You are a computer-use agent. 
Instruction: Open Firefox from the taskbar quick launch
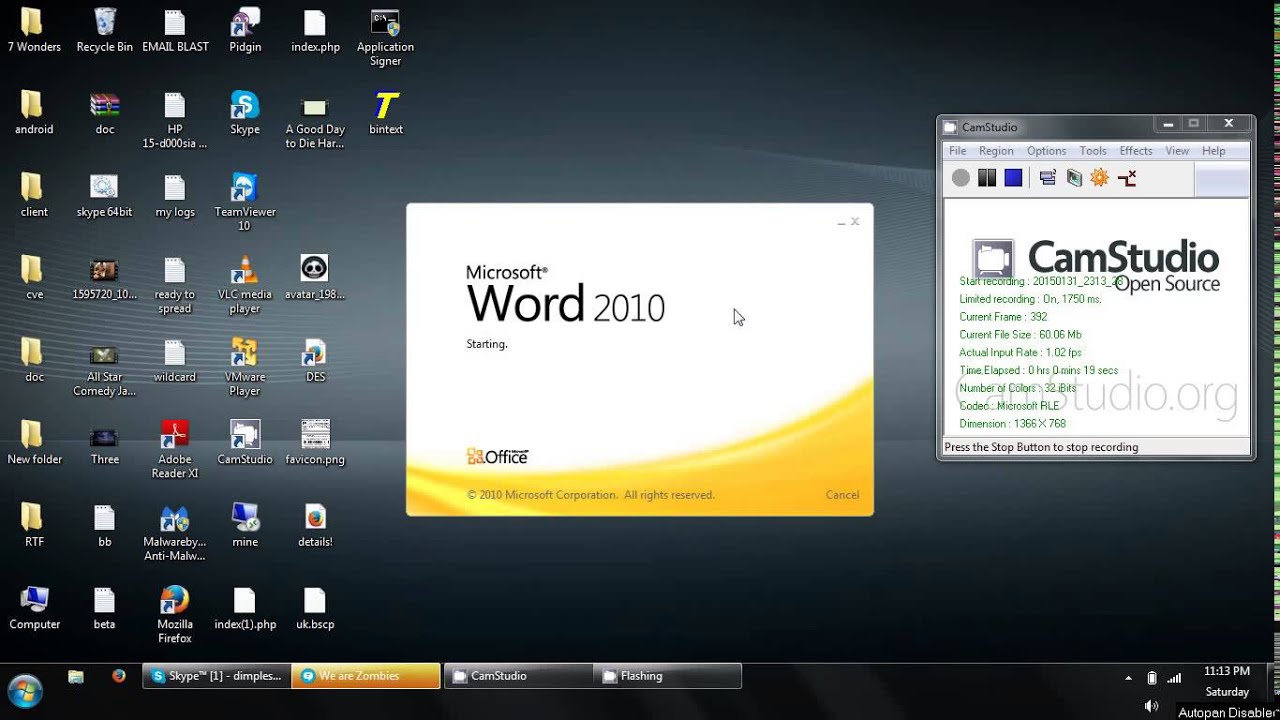pyautogui.click(x=119, y=676)
